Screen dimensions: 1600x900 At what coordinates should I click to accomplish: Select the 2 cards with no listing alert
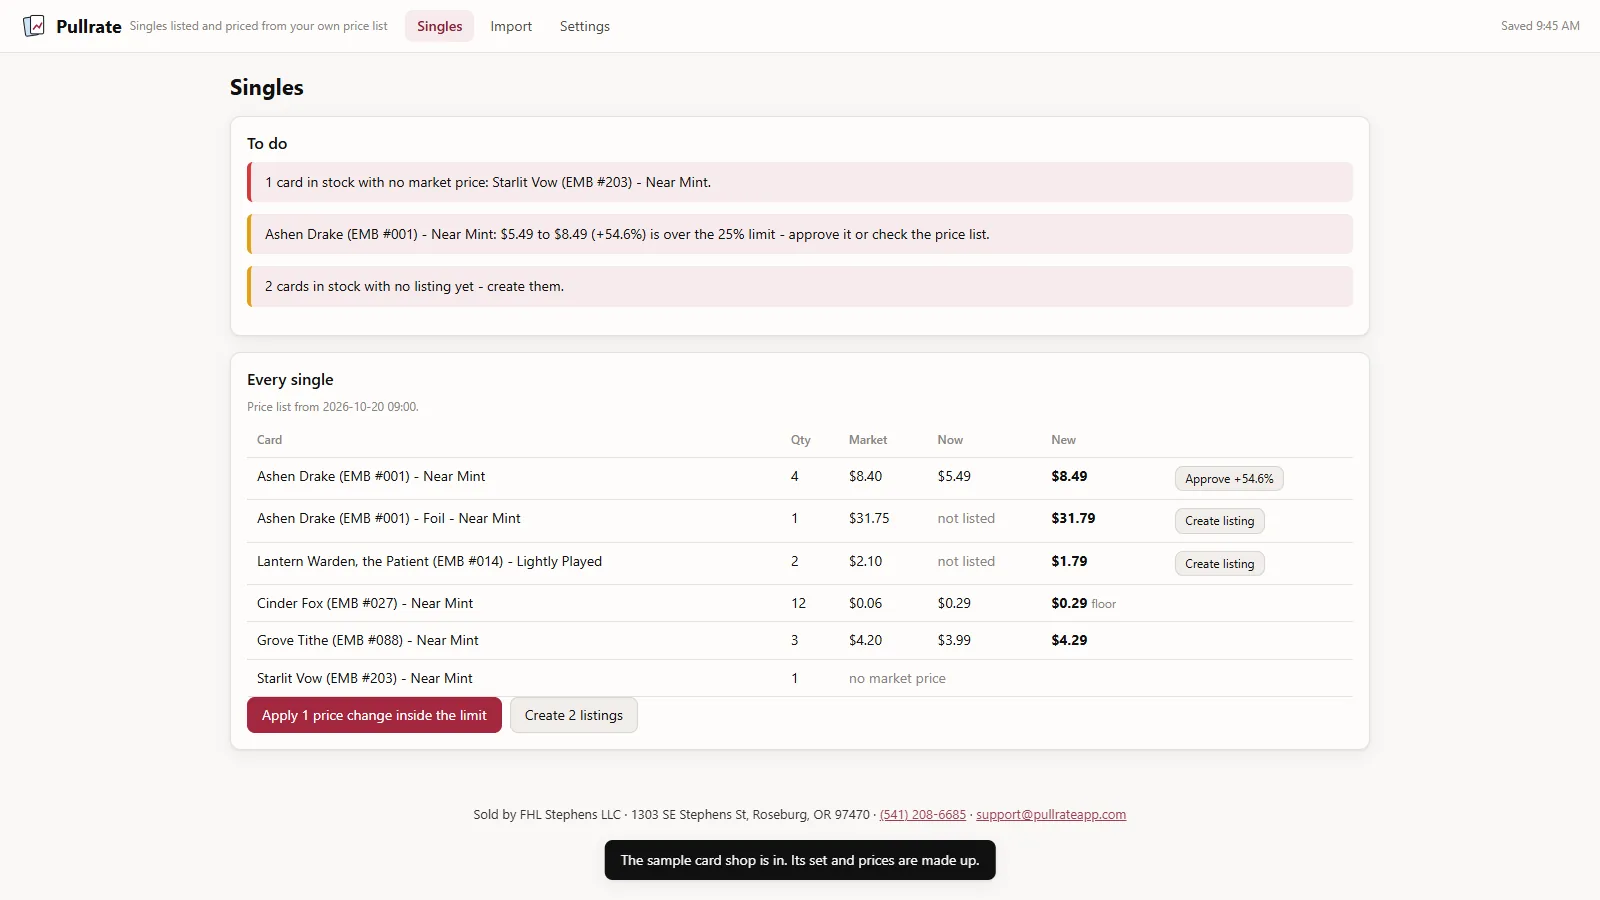(x=800, y=286)
